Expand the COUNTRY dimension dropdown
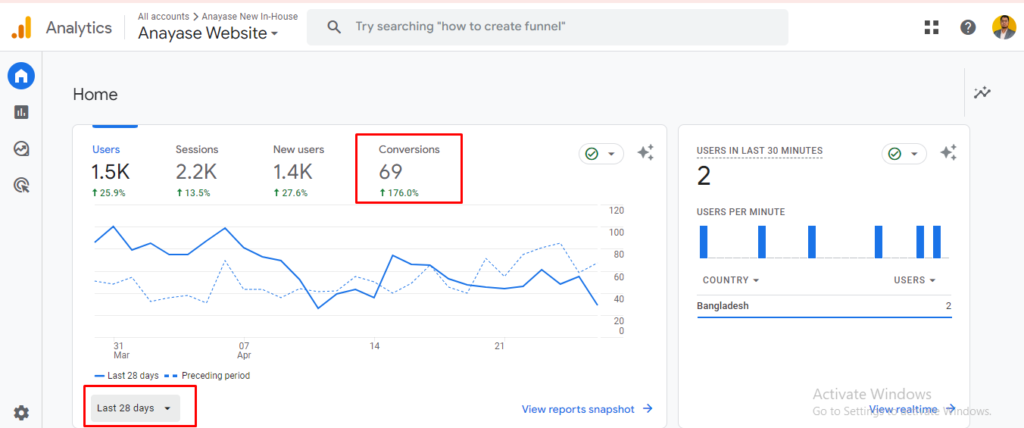 click(730, 281)
